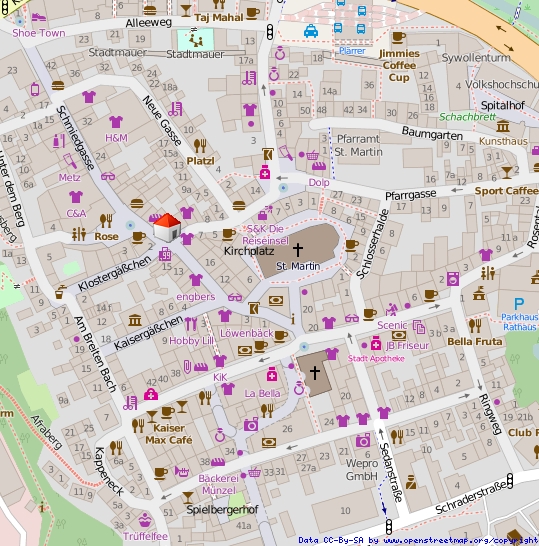Open the openstreetmap.org copyright link

[x=460, y=540]
